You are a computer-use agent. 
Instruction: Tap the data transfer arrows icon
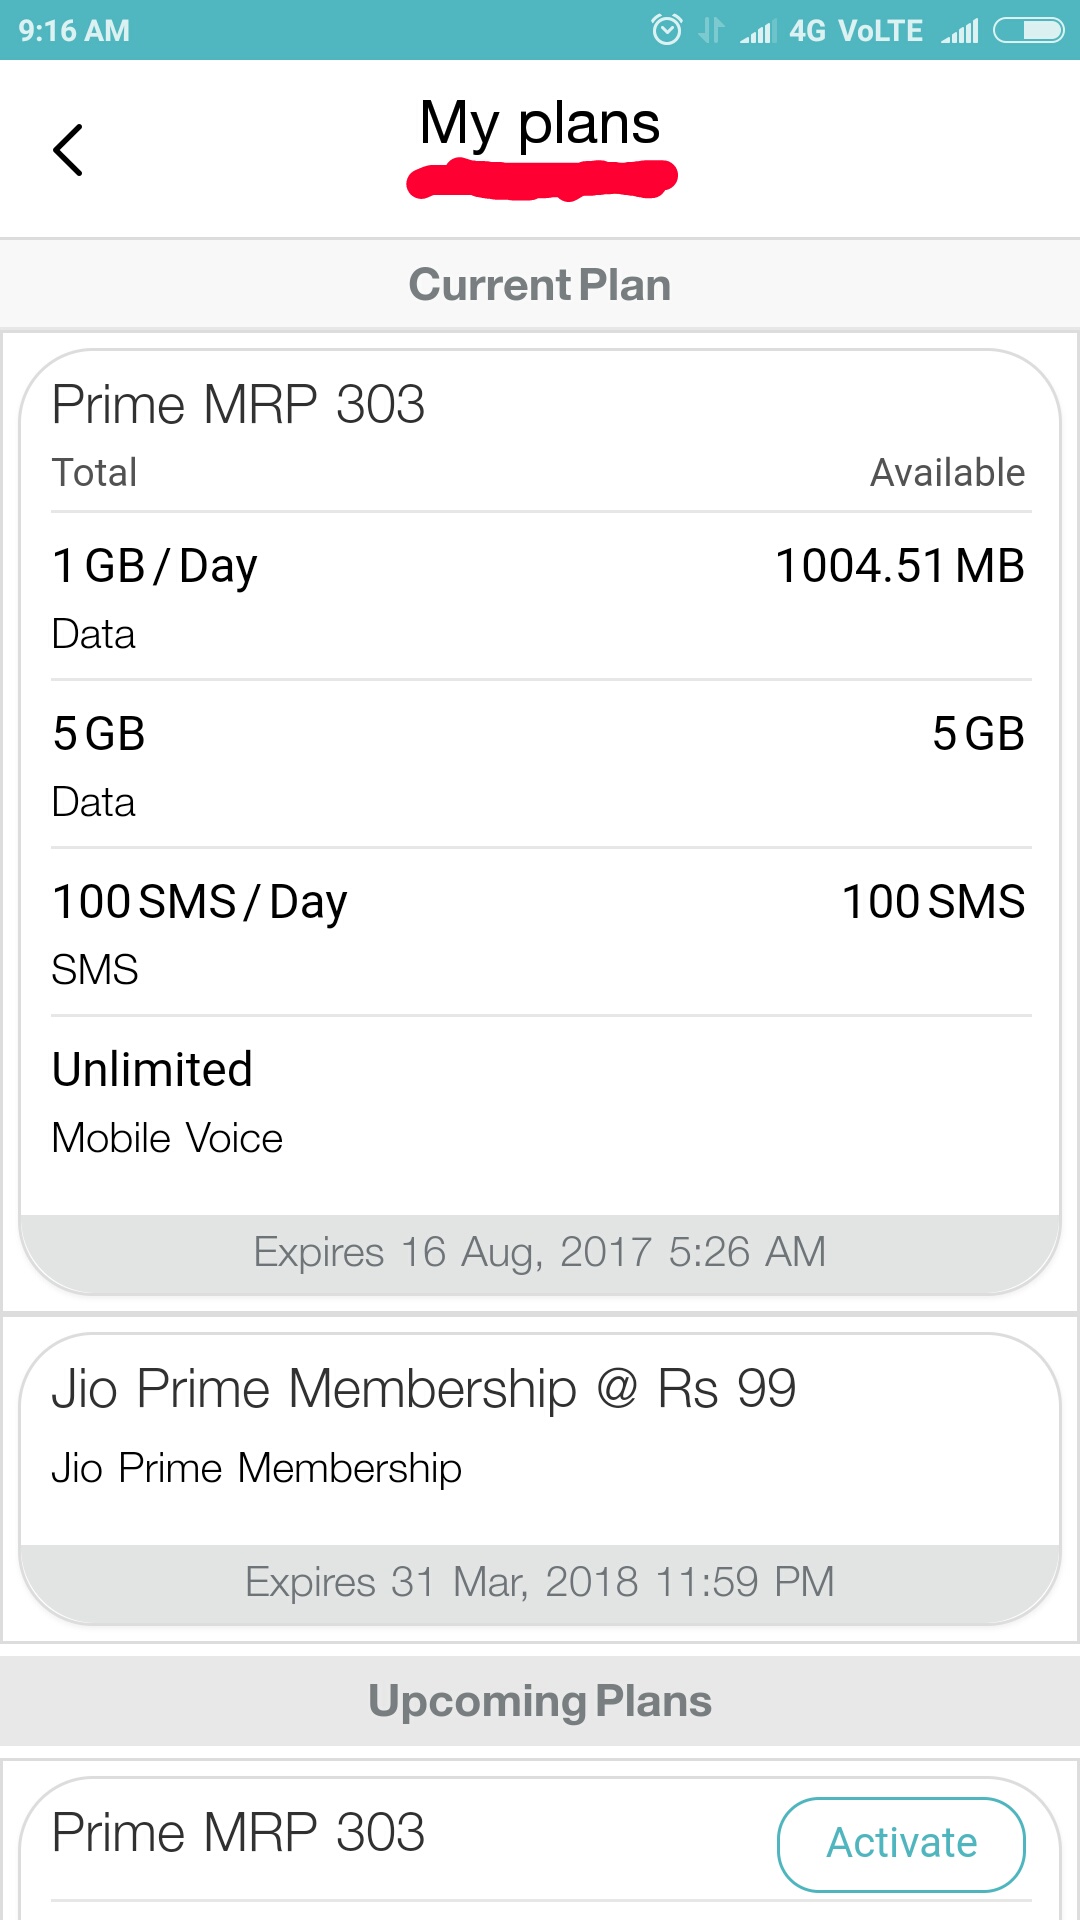point(711,30)
